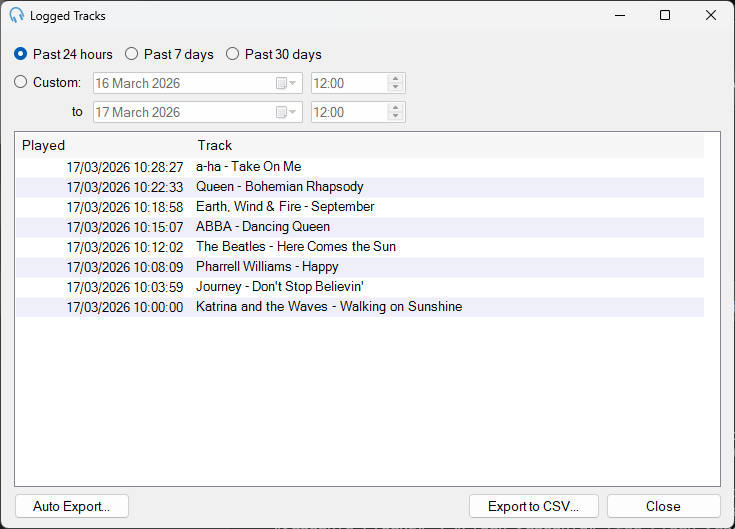Increase the start time with up arrow
This screenshot has height=529, width=735.
coord(396,79)
